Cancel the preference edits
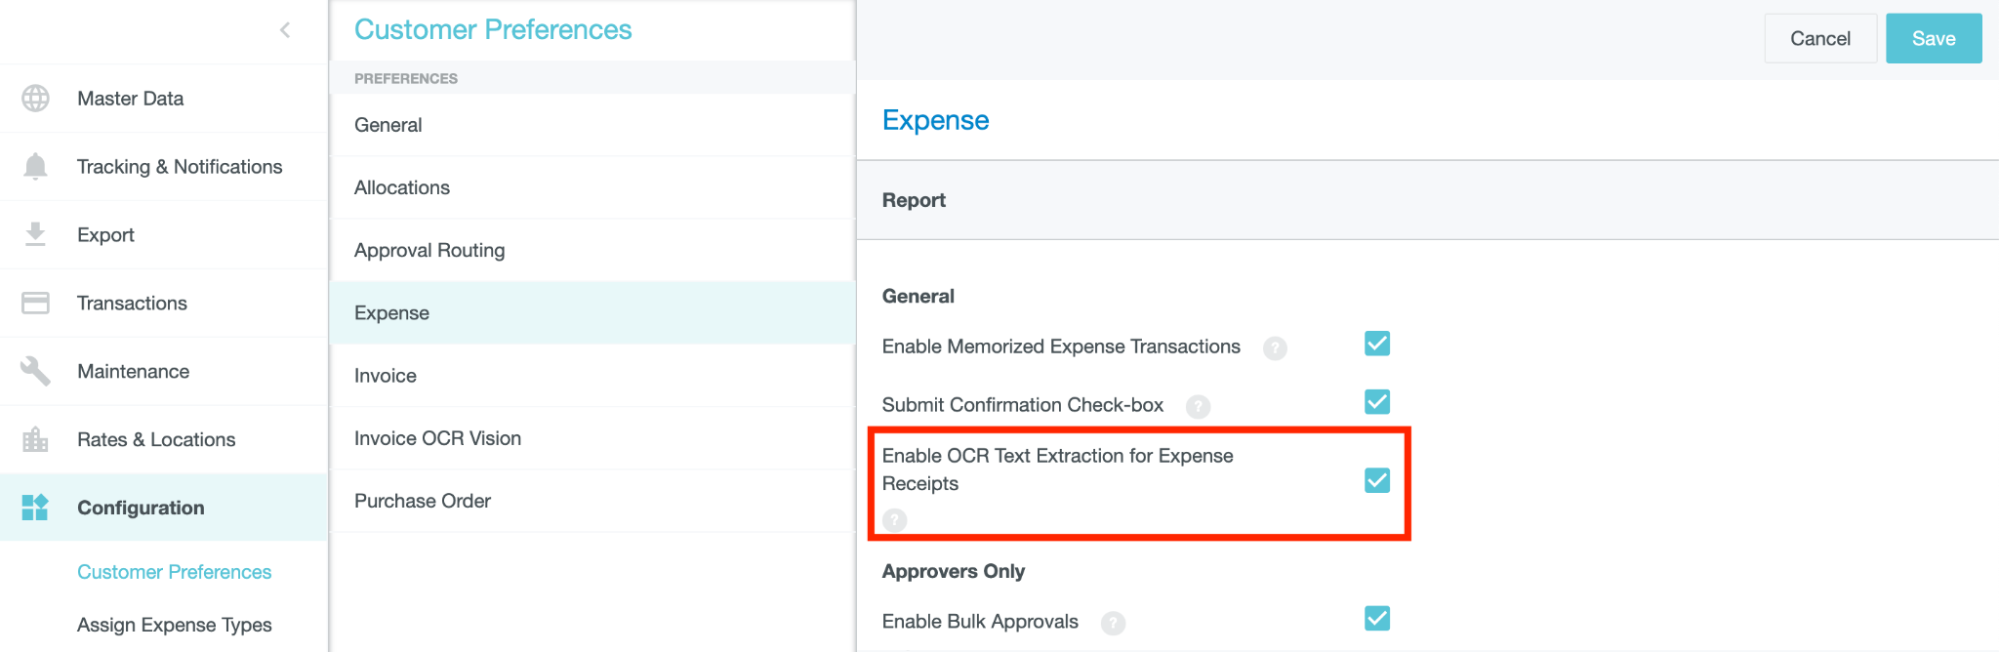The image size is (1999, 653). tap(1820, 38)
